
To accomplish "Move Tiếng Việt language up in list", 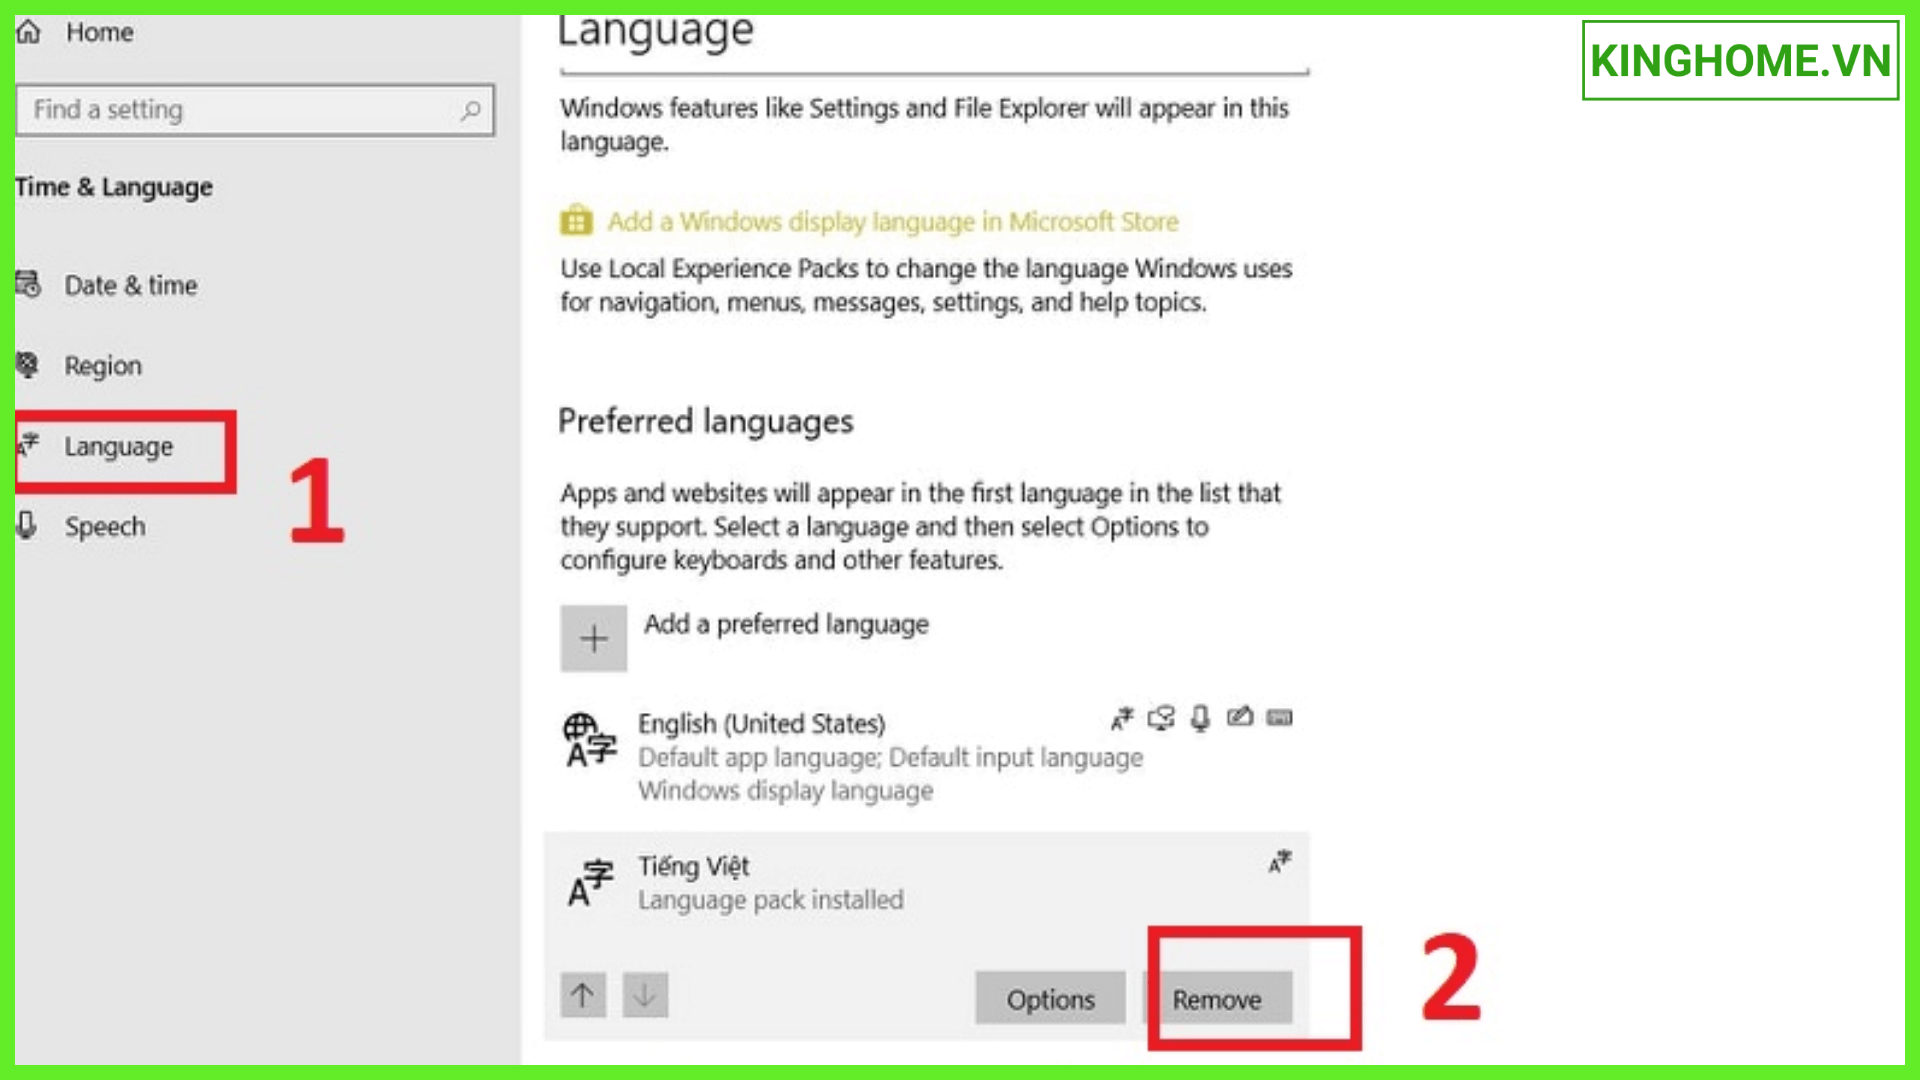I will click(x=582, y=996).
